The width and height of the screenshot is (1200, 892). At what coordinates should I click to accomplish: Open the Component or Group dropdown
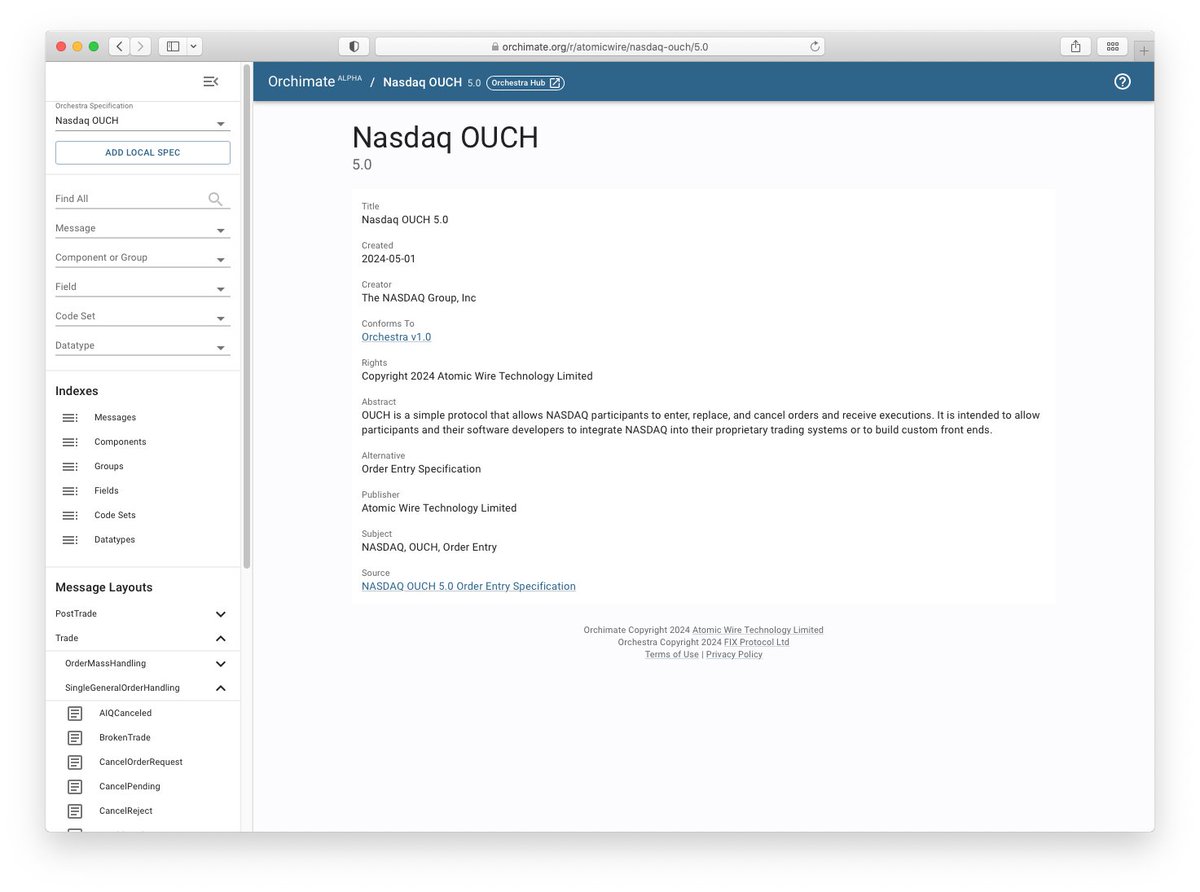pos(142,258)
